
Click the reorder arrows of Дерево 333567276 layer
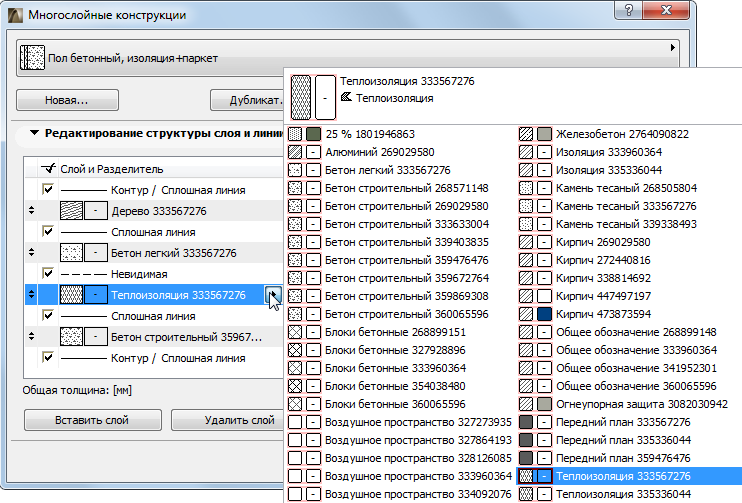pyautogui.click(x=31, y=211)
